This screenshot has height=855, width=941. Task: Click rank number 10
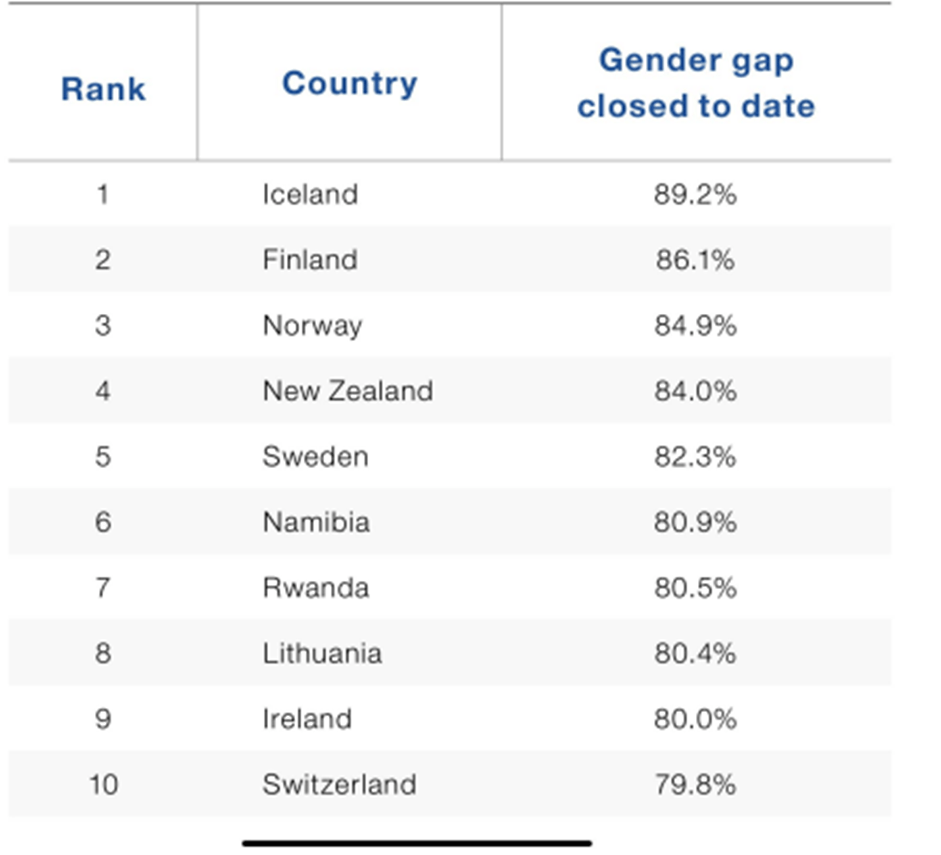(103, 784)
